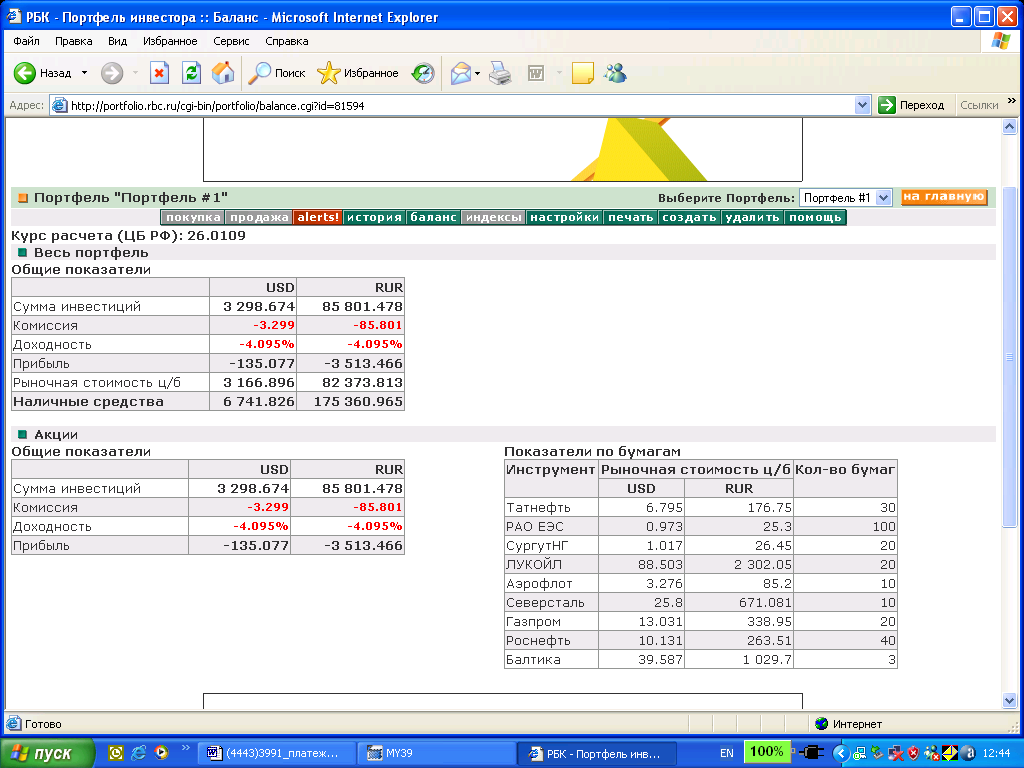Open the баланс tab
Image resolution: width=1024 pixels, height=768 pixels.
point(433,217)
